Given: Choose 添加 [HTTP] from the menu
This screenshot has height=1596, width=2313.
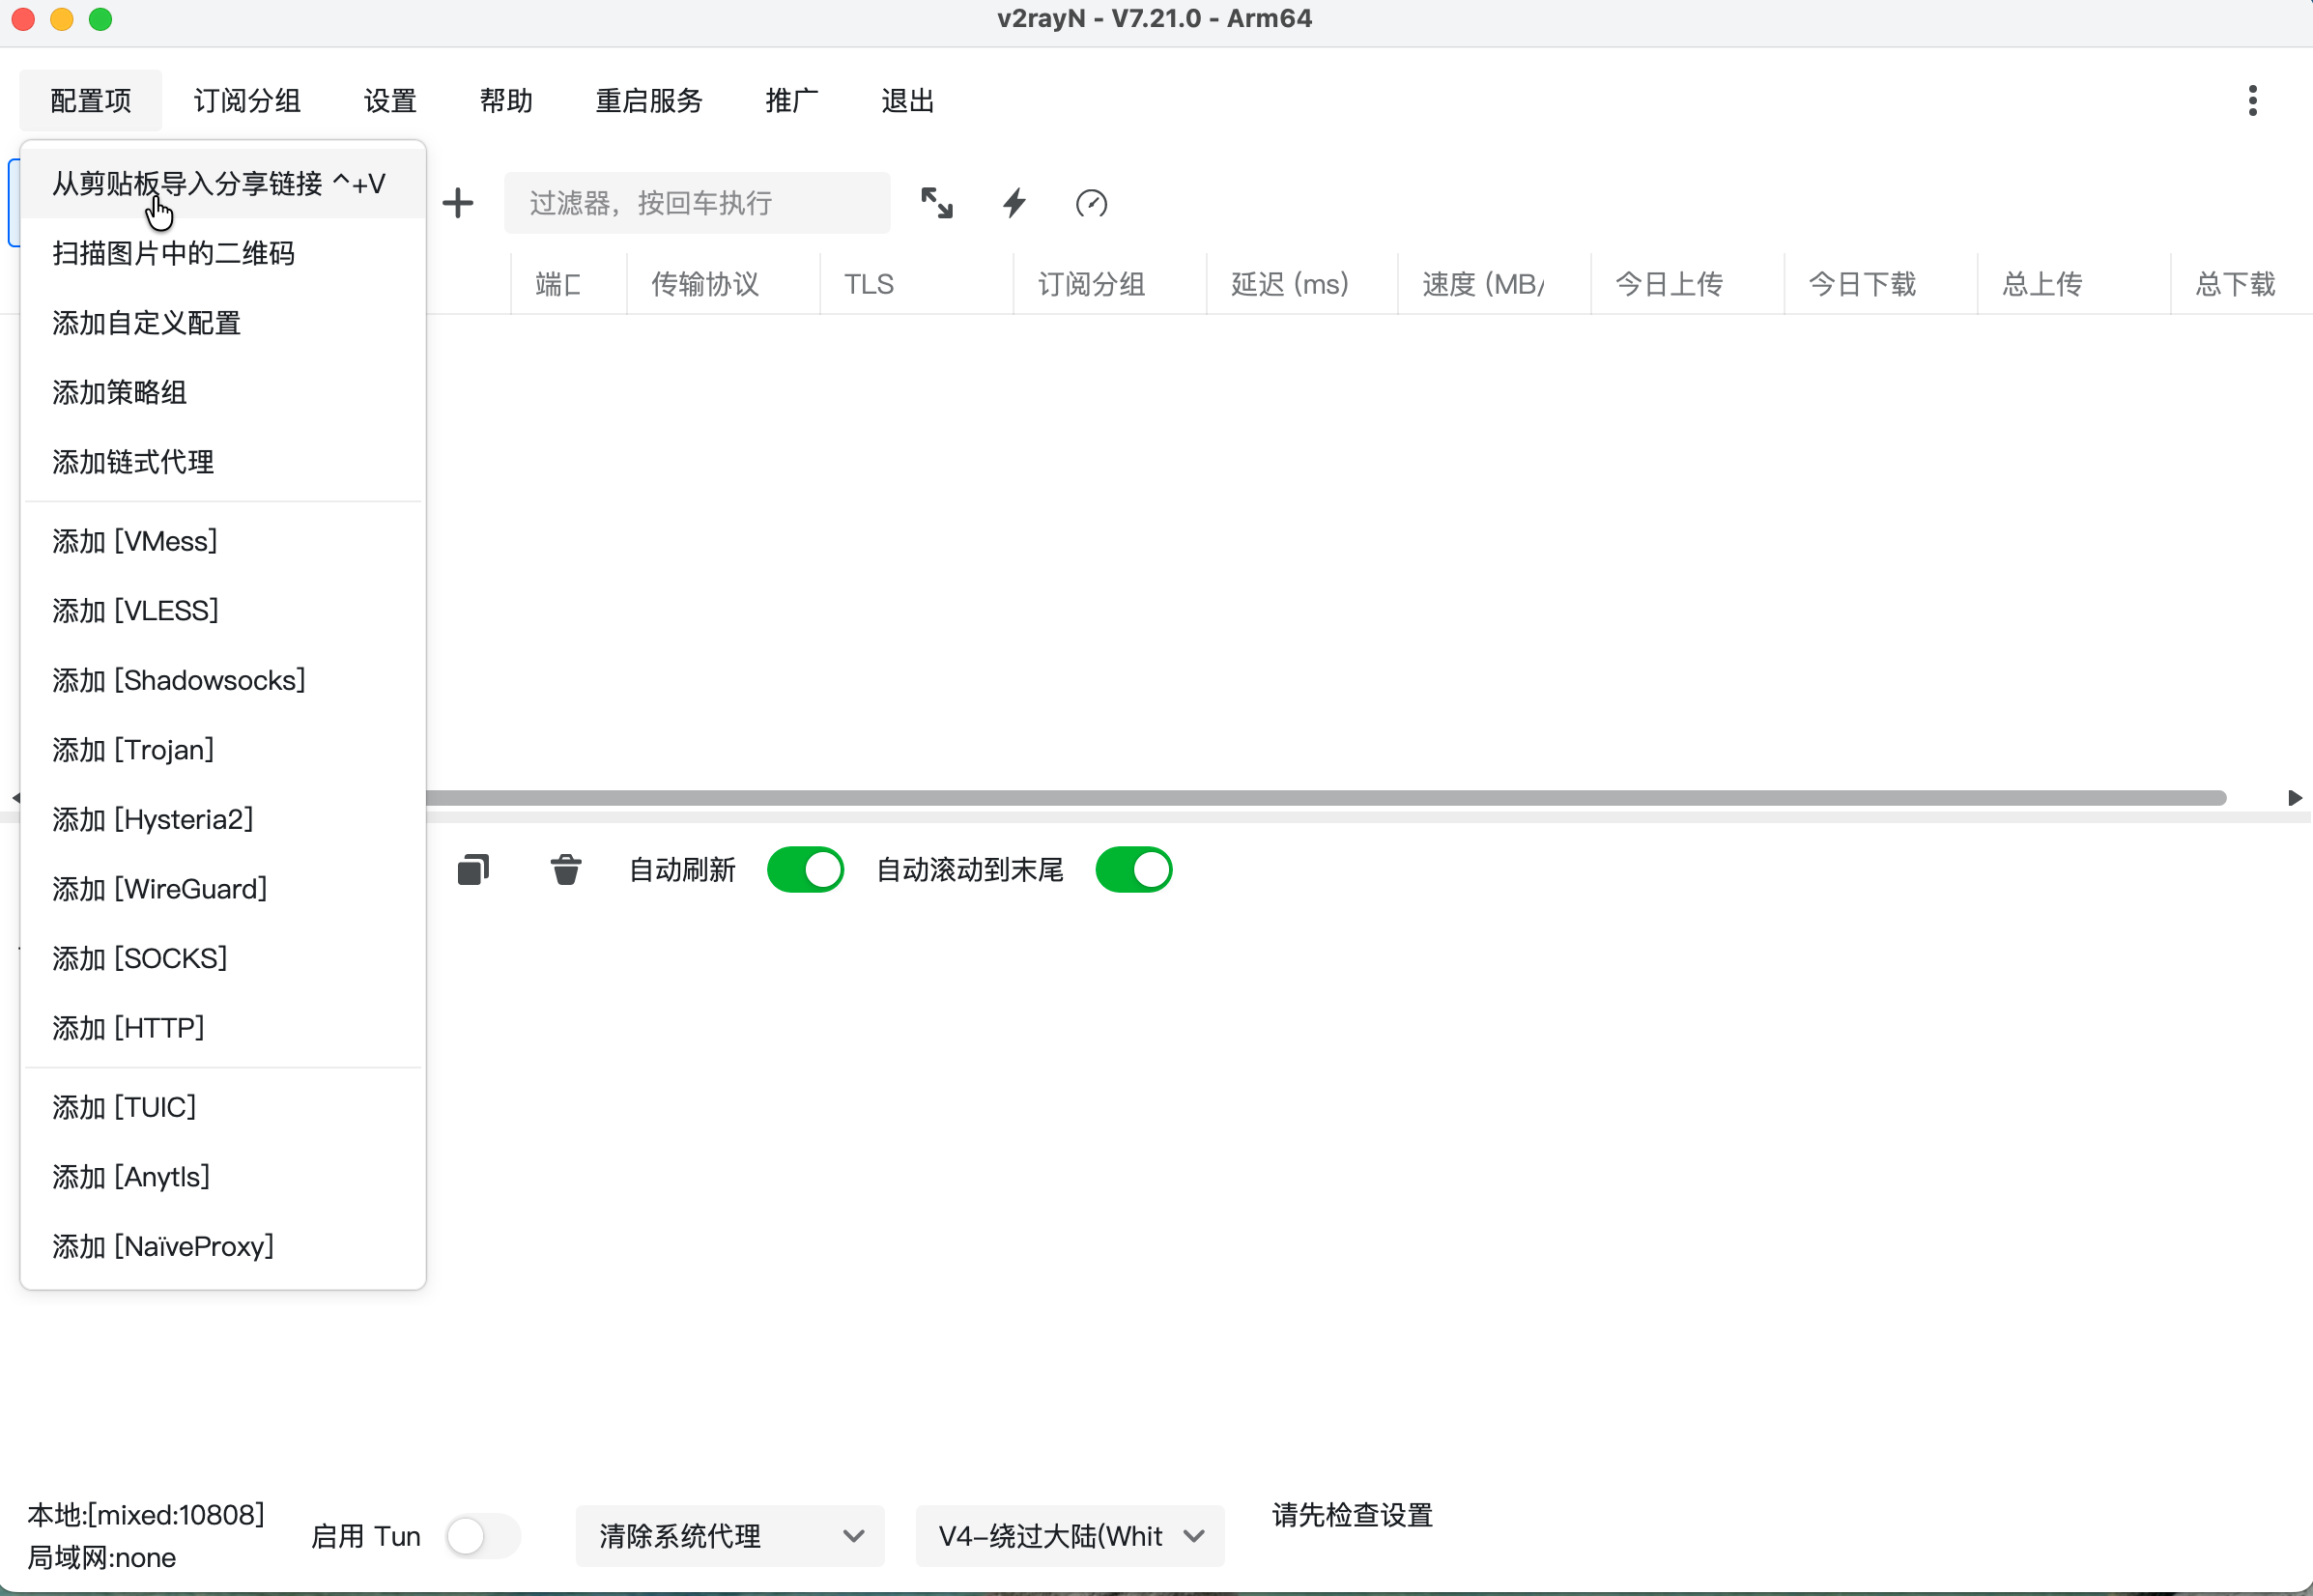Looking at the screenshot, I should coord(223,1028).
